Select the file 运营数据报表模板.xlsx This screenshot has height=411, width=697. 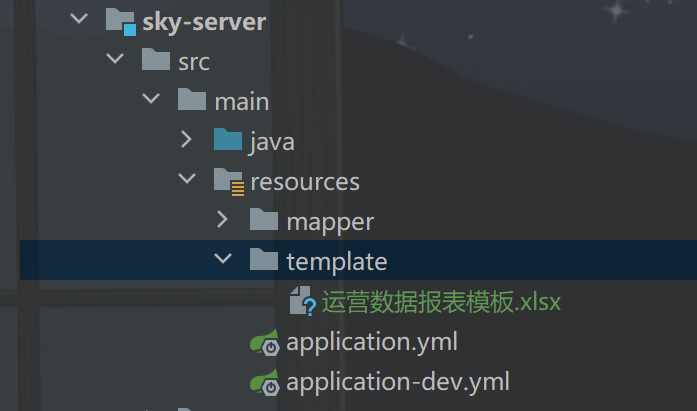pos(441,302)
